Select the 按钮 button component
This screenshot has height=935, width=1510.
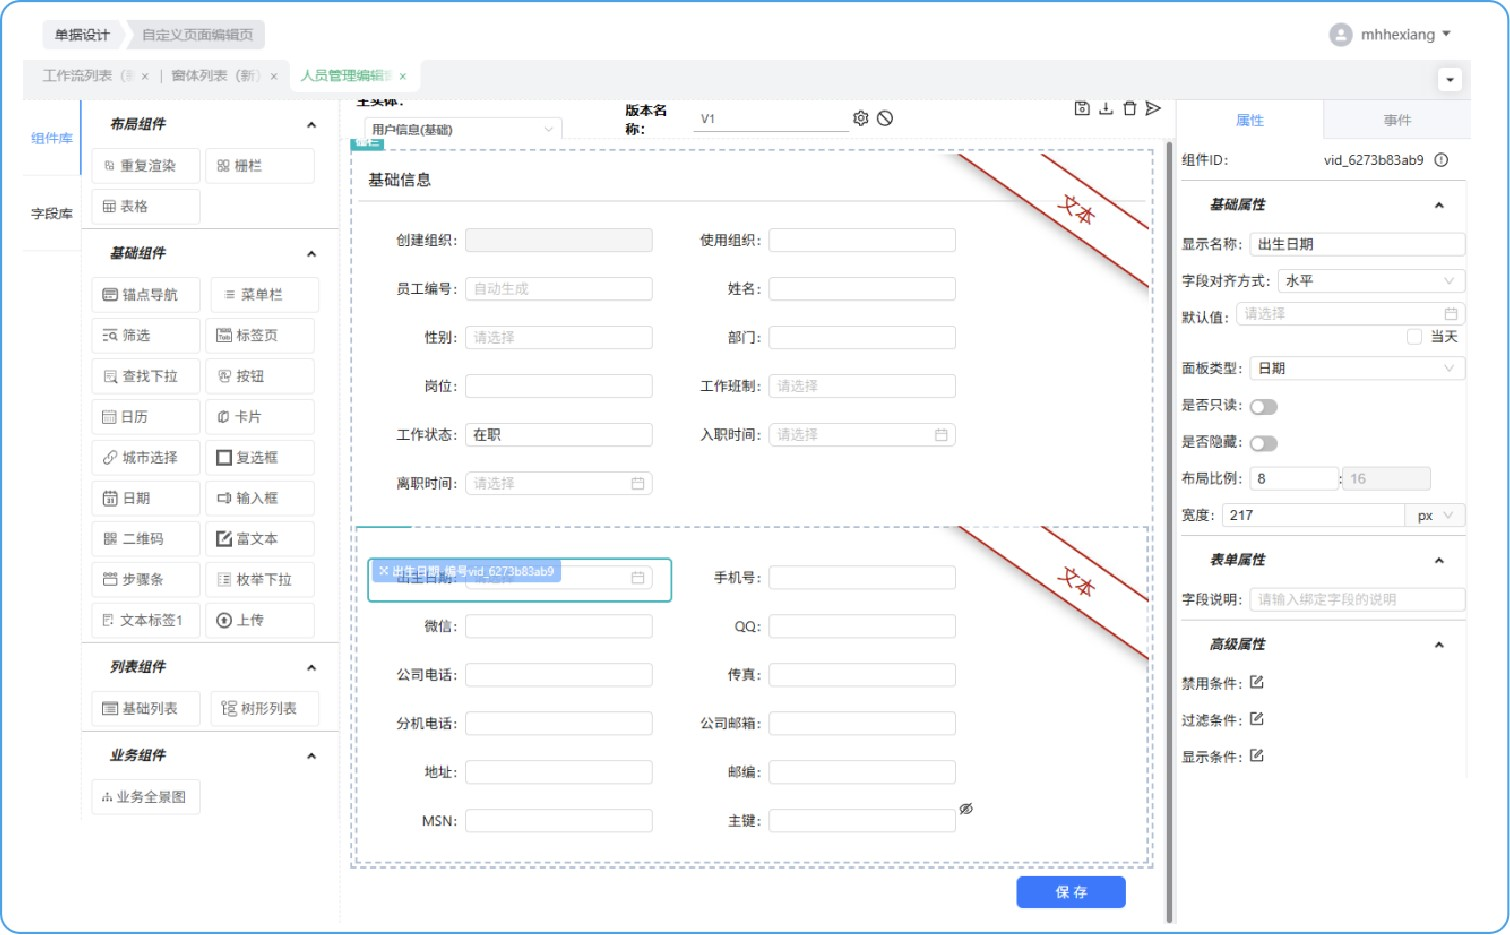260,376
